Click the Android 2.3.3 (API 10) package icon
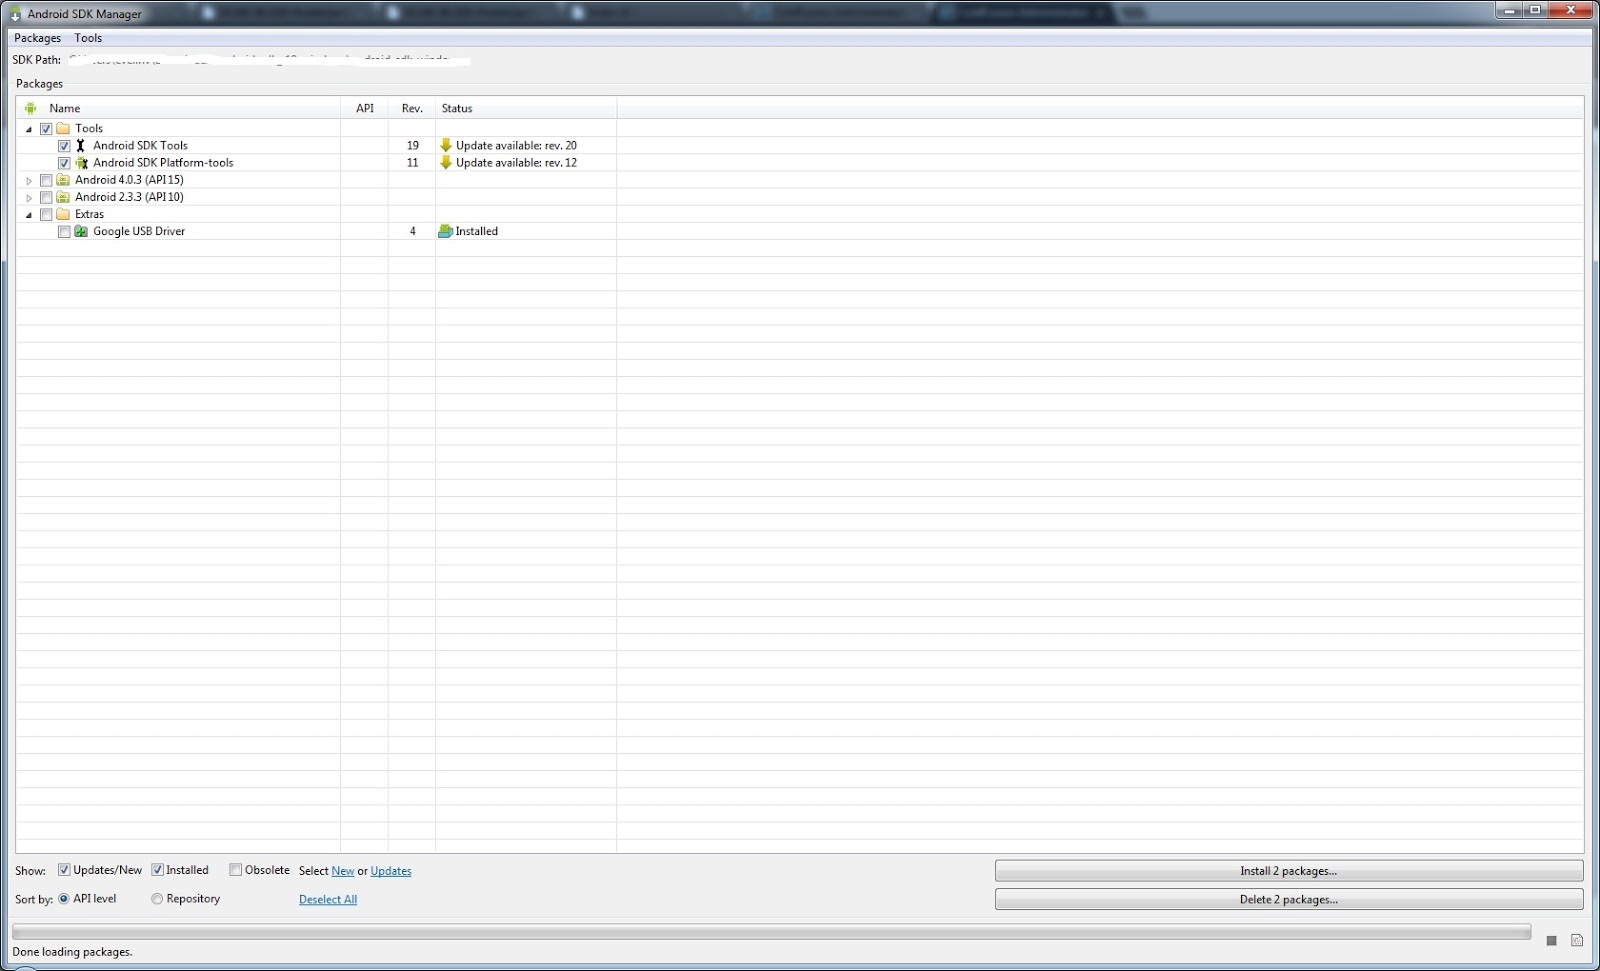This screenshot has height=971, width=1600. tap(64, 197)
